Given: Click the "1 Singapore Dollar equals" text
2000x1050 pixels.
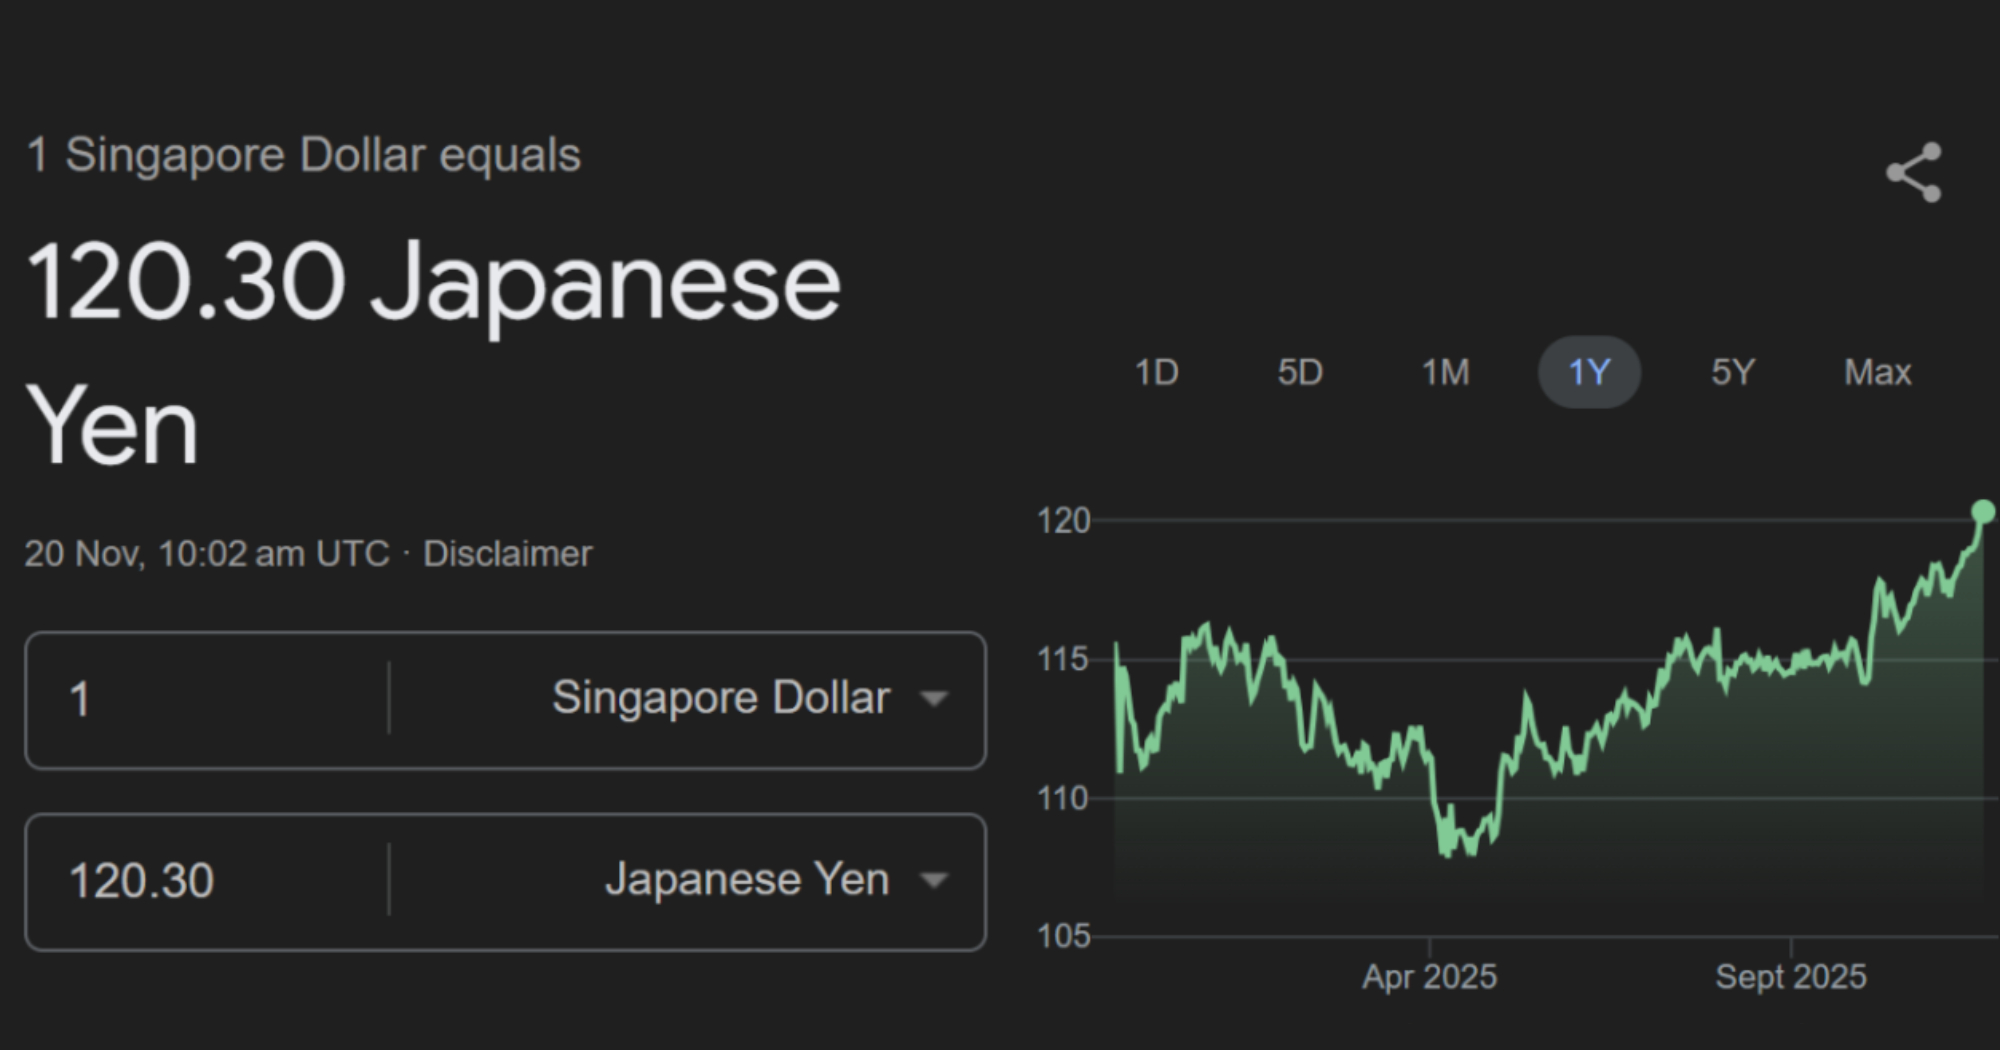Looking at the screenshot, I should click(303, 155).
